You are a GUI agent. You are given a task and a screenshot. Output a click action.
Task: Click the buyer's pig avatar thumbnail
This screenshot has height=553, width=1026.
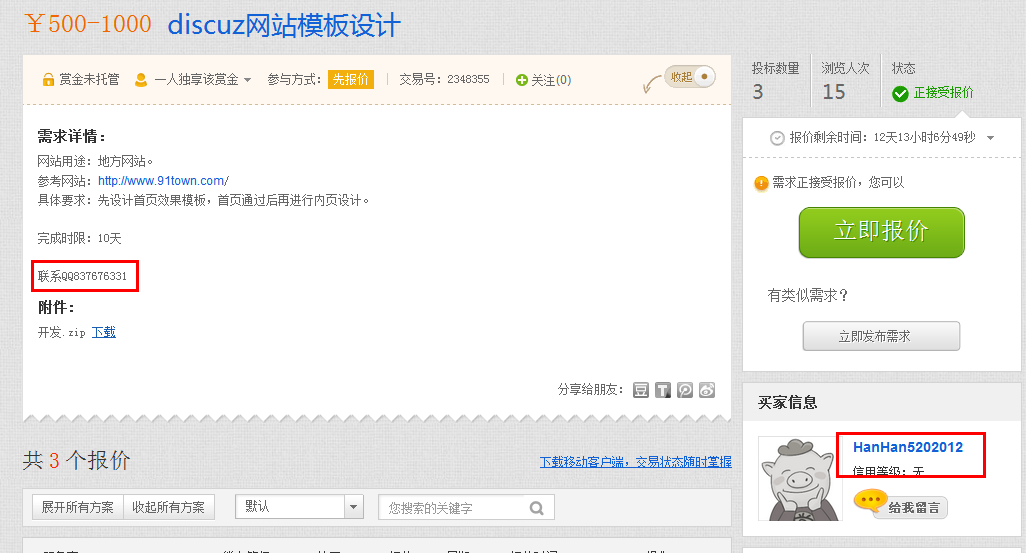(x=799, y=478)
